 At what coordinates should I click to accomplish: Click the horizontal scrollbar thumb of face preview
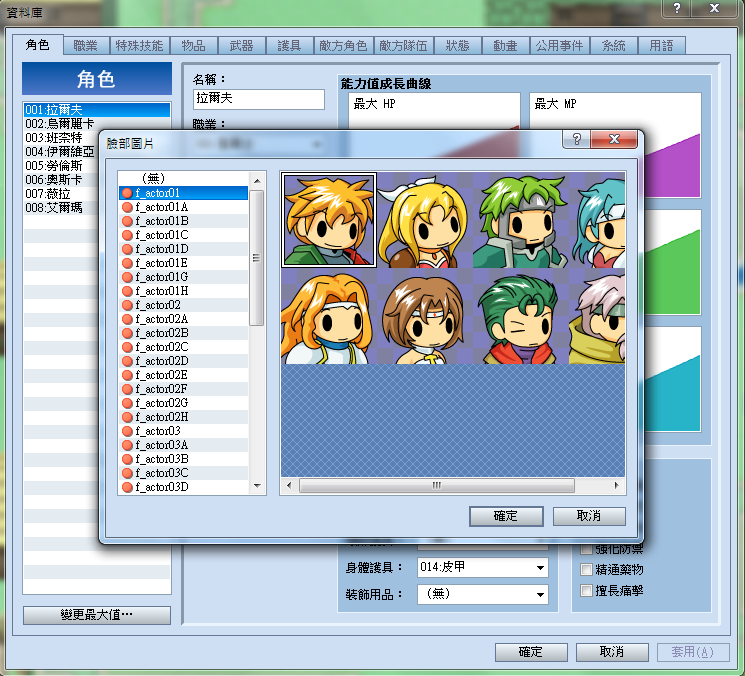(x=437, y=486)
